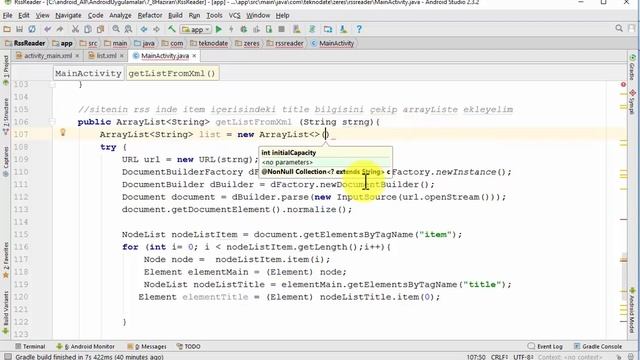Click the AVD Manager toolbar icon
640x360 pixels.
[297, 29]
